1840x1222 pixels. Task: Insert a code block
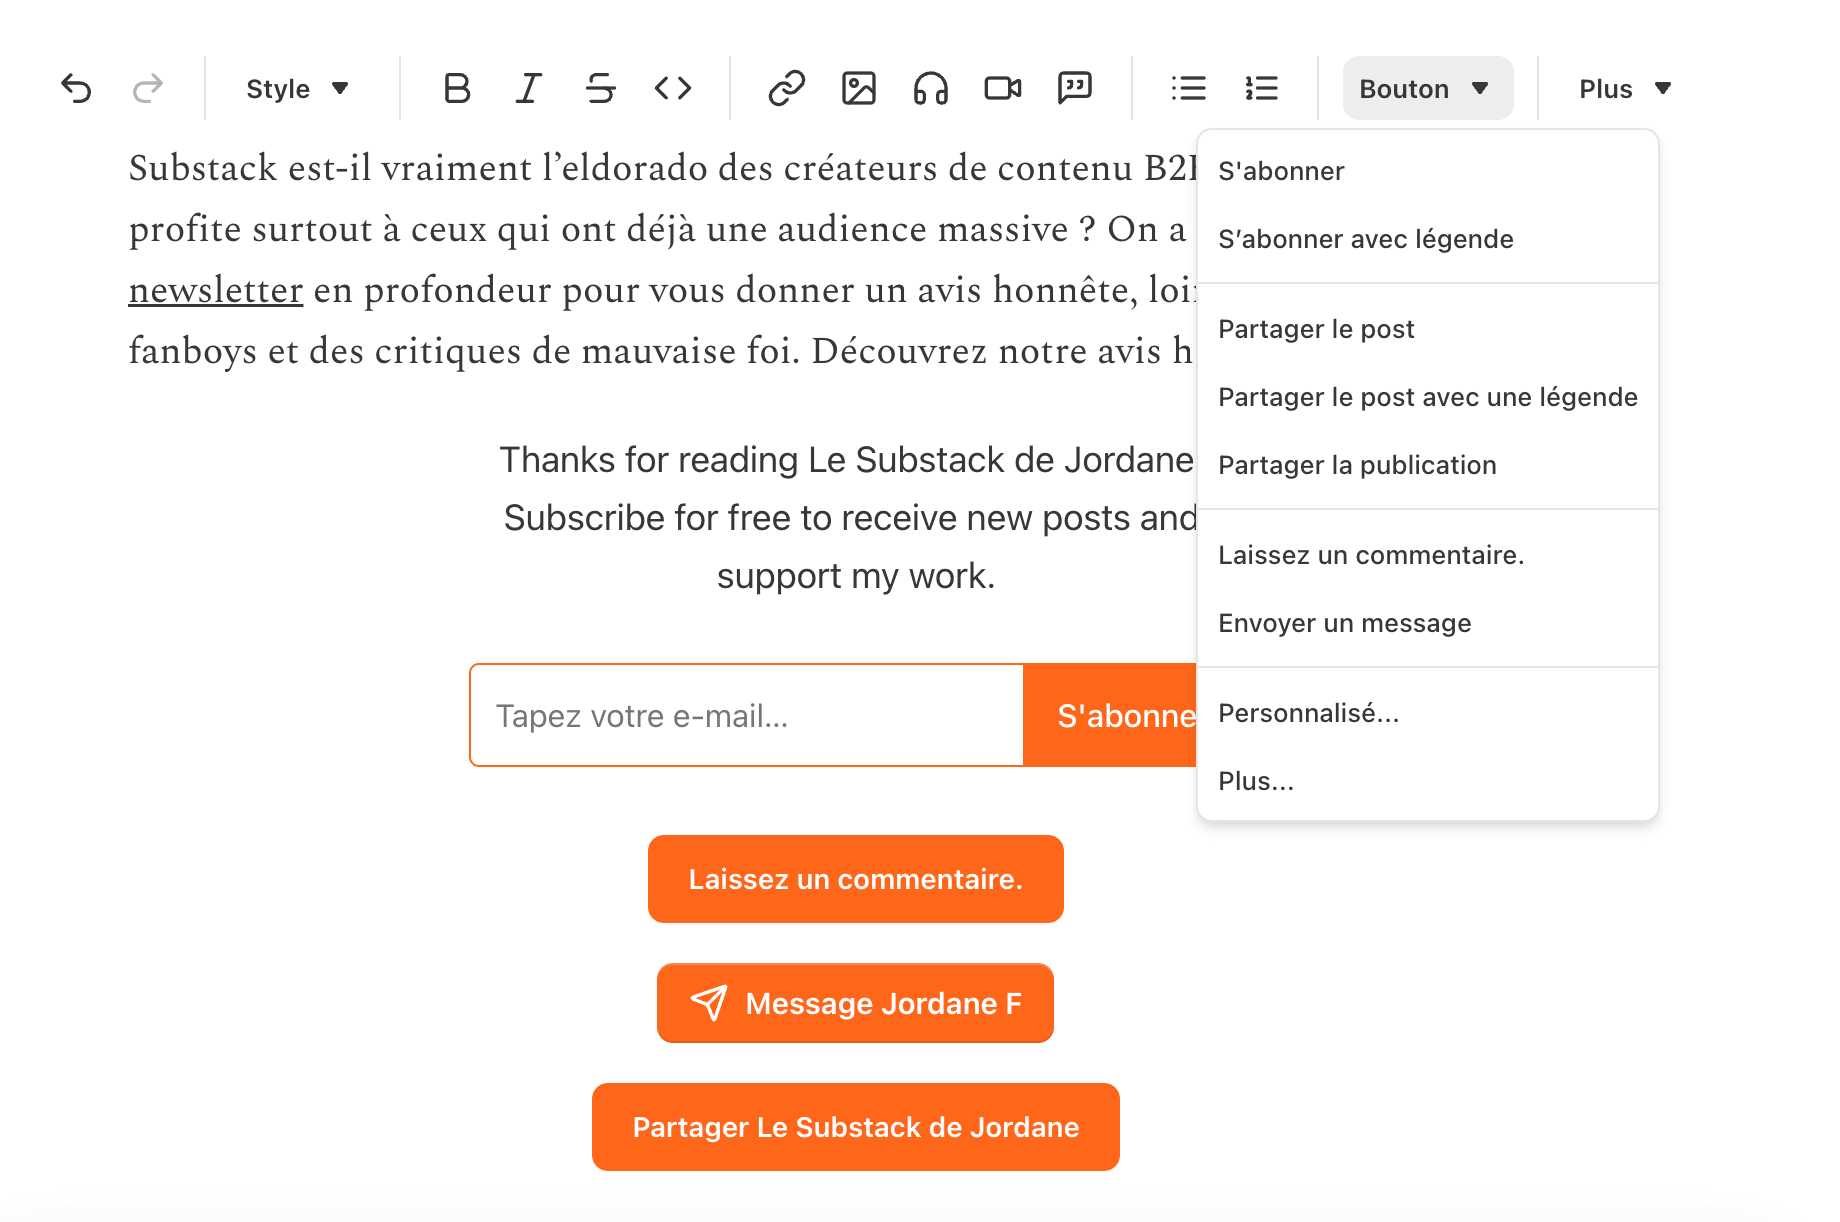(x=673, y=89)
